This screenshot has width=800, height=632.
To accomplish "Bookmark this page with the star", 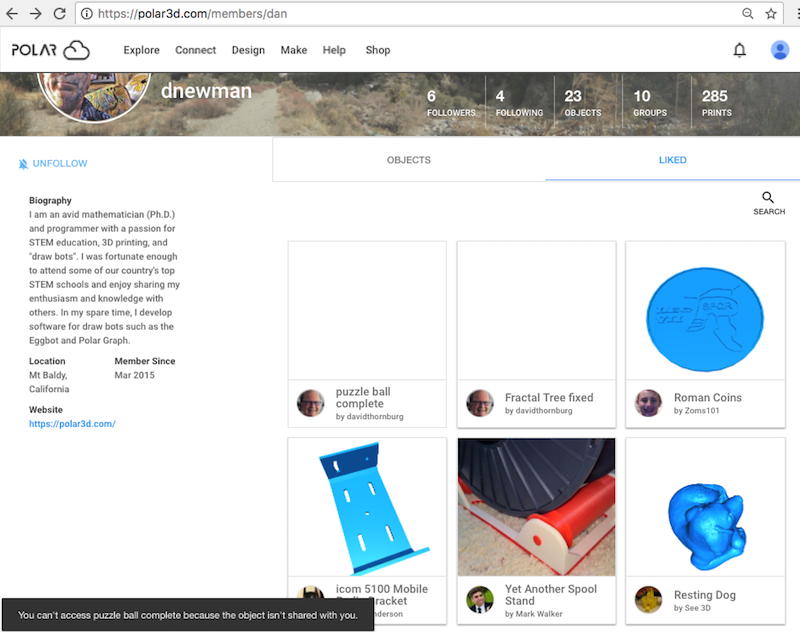I will point(771,14).
